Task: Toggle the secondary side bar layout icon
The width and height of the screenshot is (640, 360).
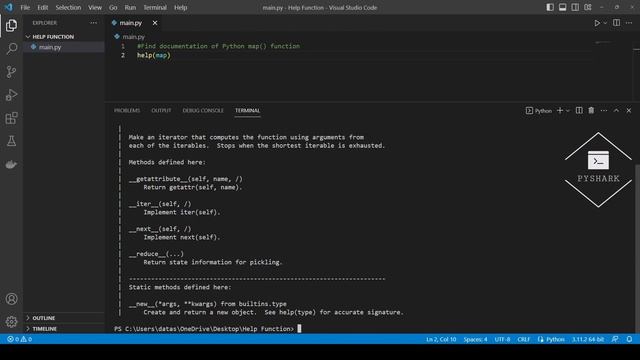Action: coord(575,7)
